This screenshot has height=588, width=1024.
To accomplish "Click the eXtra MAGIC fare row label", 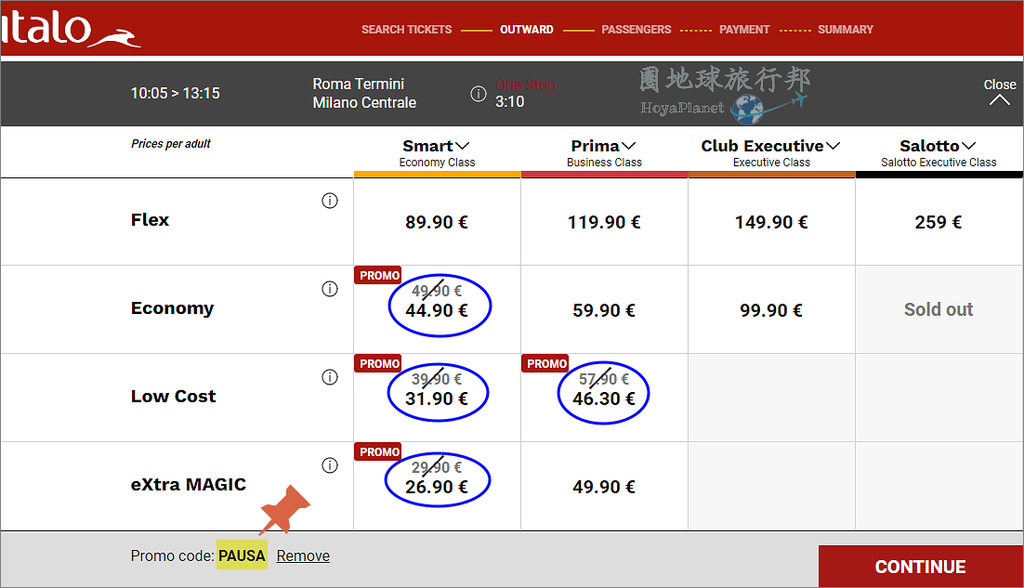I will click(x=188, y=485).
